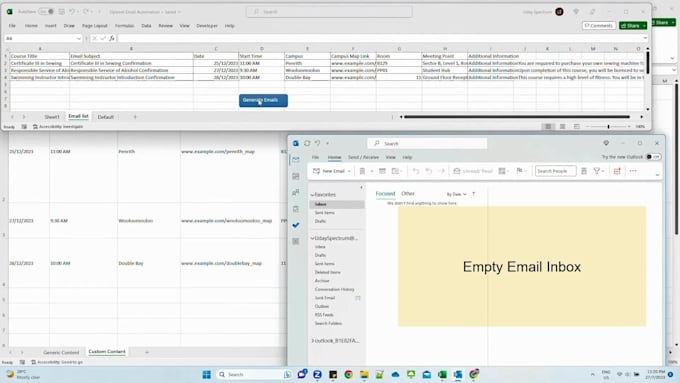
Task: Add a new sheet in front Excel window
Action: [135, 117]
